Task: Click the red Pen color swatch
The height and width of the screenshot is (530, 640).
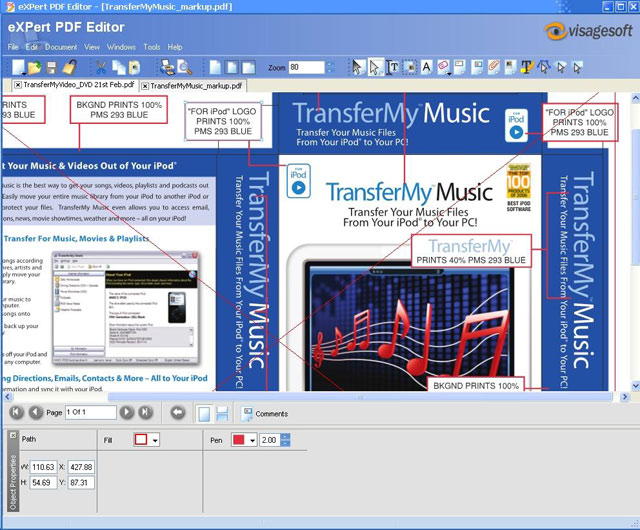Action: point(238,440)
